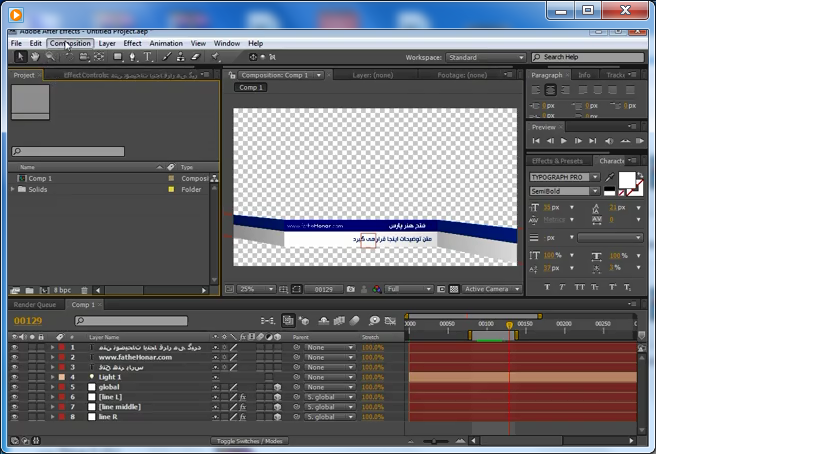
Task: Center align text in Paragraph panel
Action: point(550,90)
